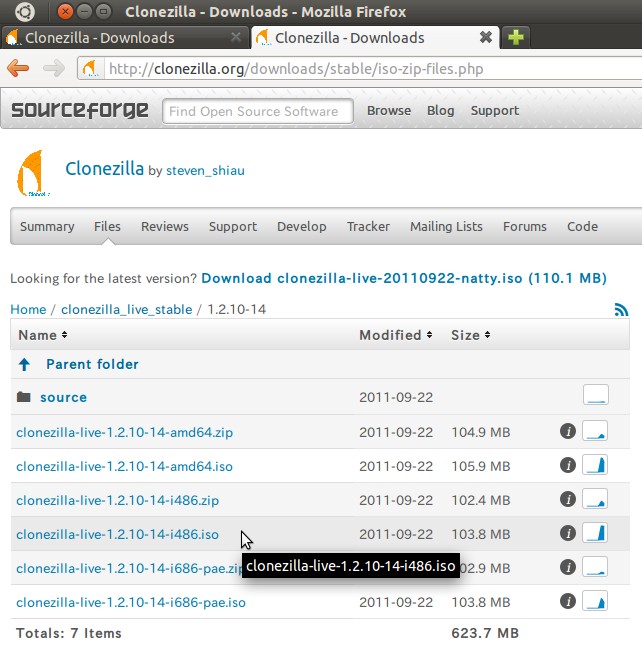Open download stats chart for i486.zip
Screen dimensions: 642x652
coord(595,499)
